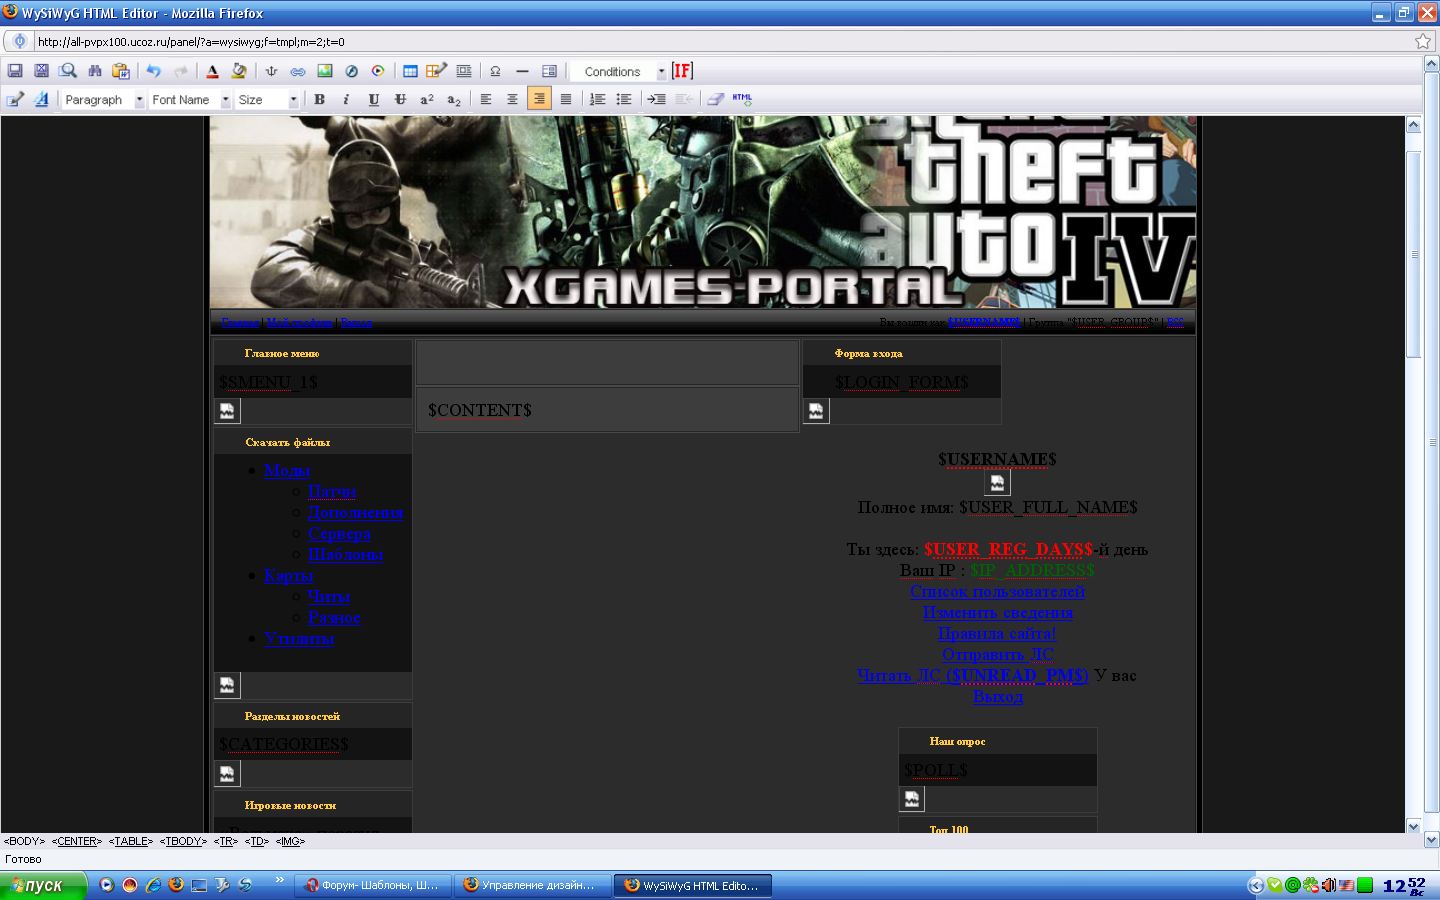Switch to Управление дизайн taskbar window
This screenshot has height=900, width=1440.
(532, 885)
